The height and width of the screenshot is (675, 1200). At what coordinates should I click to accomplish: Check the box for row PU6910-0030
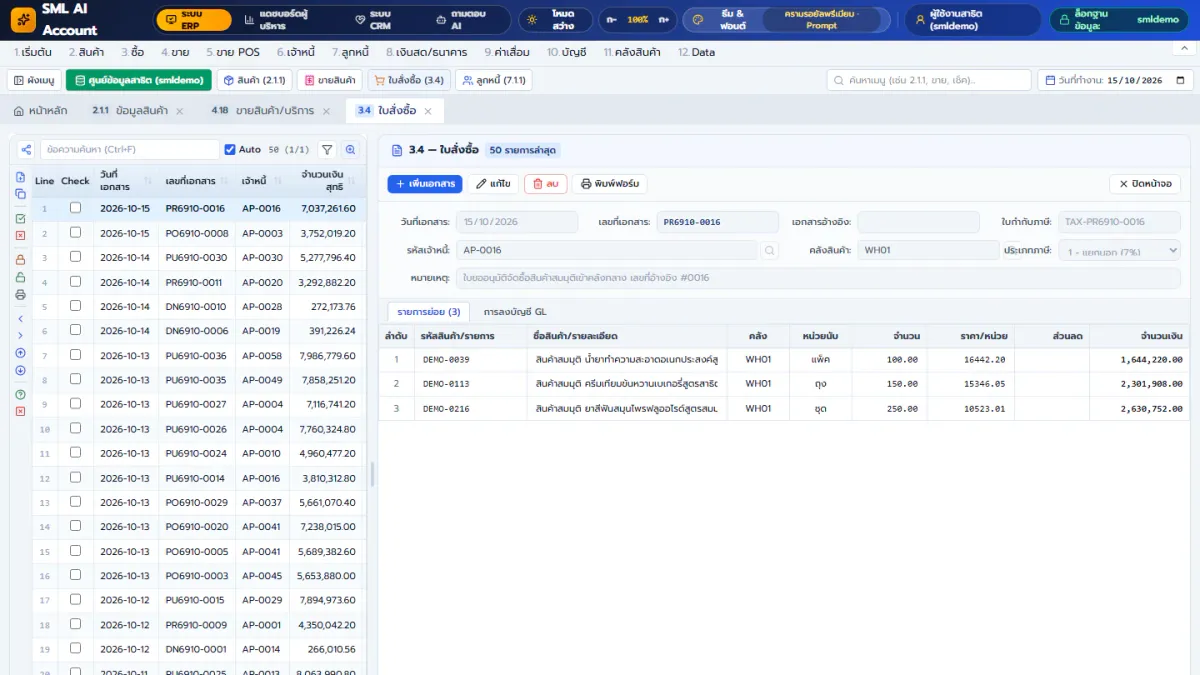pos(75,257)
